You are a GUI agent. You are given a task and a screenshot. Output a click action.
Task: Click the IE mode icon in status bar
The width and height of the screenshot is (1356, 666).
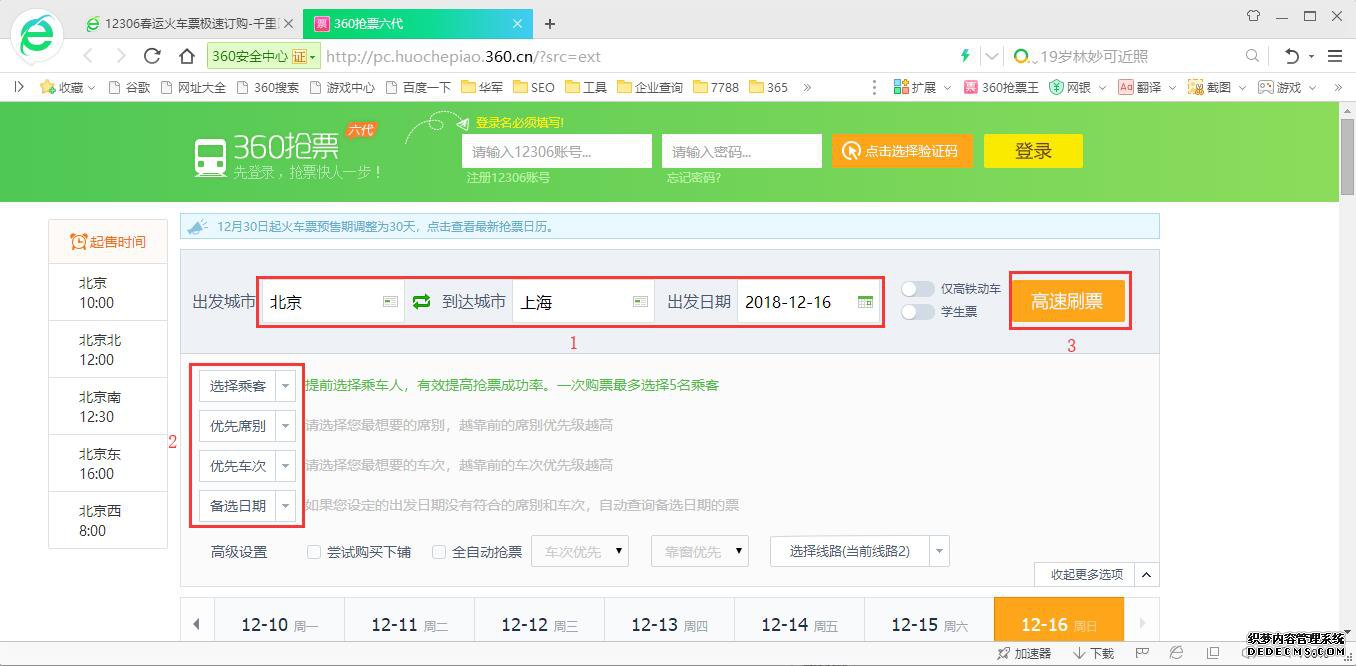pos(1177,653)
